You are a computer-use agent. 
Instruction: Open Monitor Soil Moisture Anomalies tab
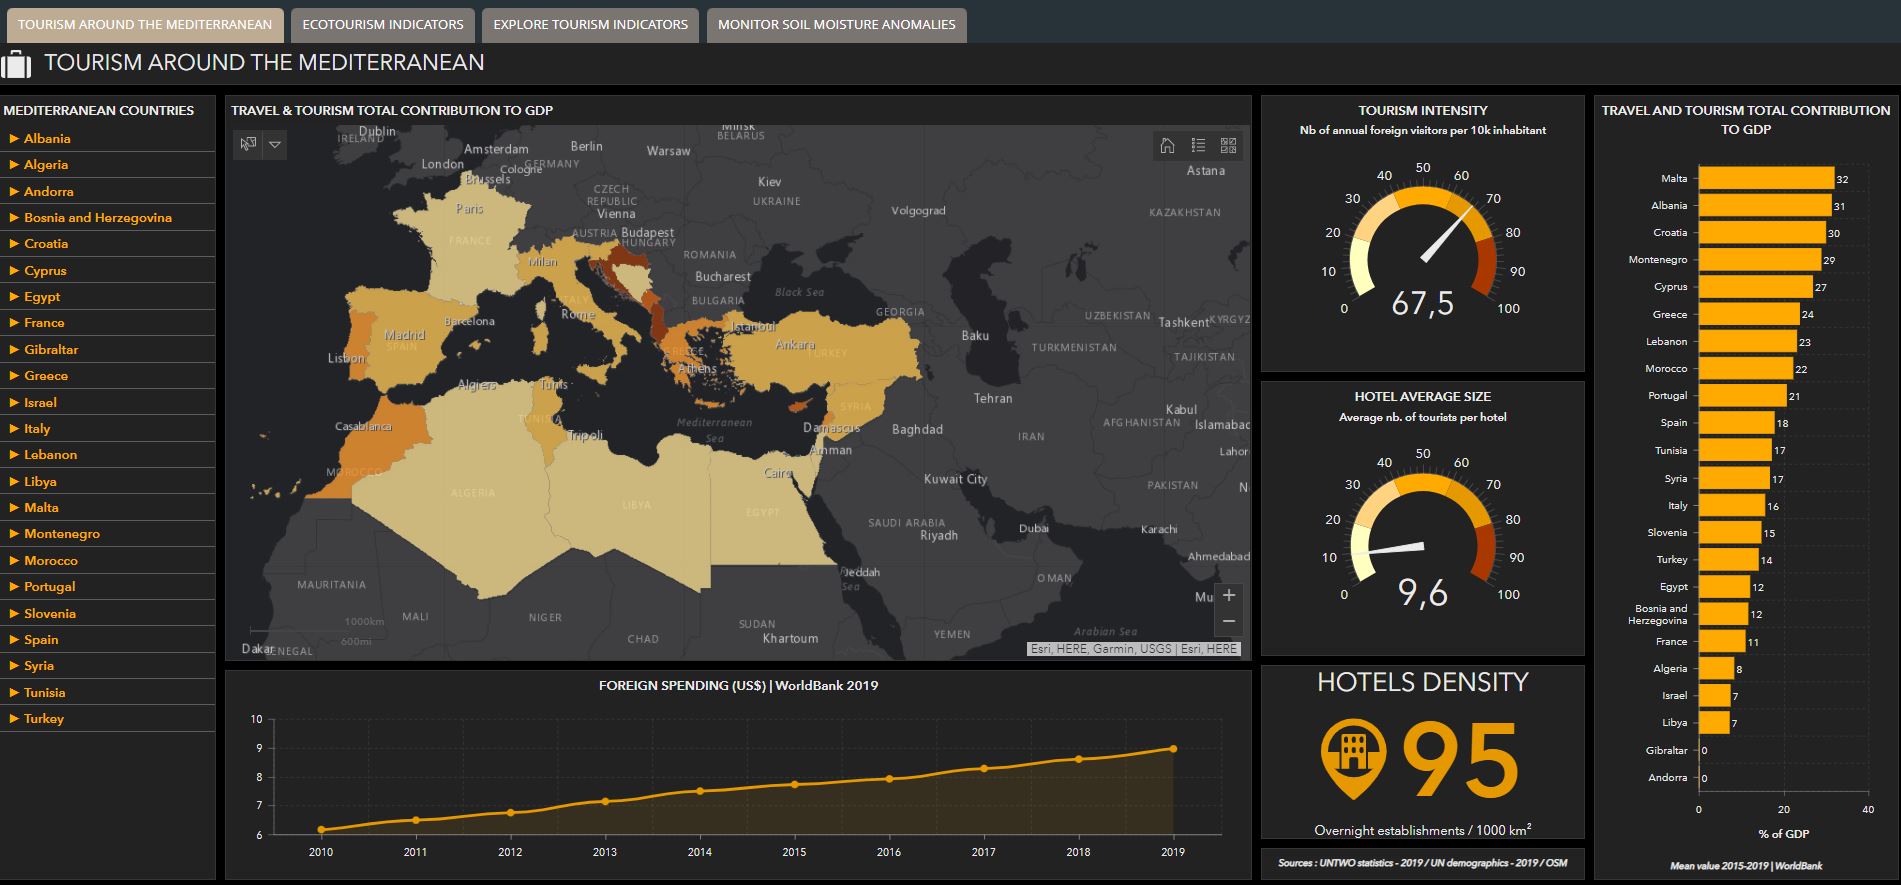[836, 25]
